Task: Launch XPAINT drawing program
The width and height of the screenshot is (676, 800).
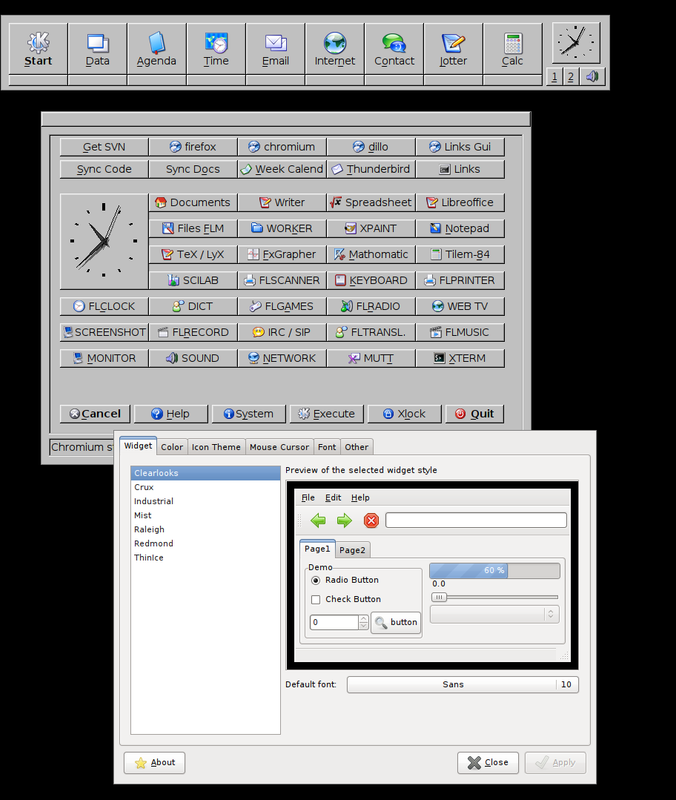Action: pos(371,229)
